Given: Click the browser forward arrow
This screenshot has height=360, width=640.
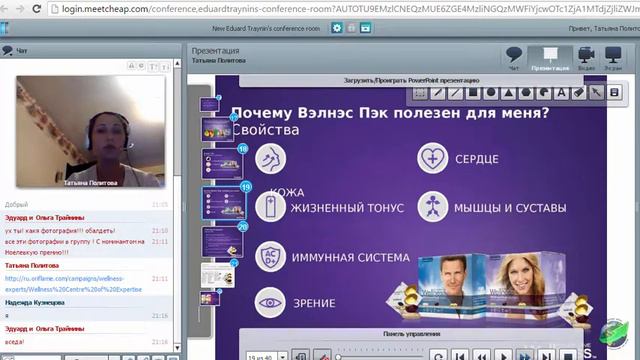Looking at the screenshot, I should click(x=20, y=9).
